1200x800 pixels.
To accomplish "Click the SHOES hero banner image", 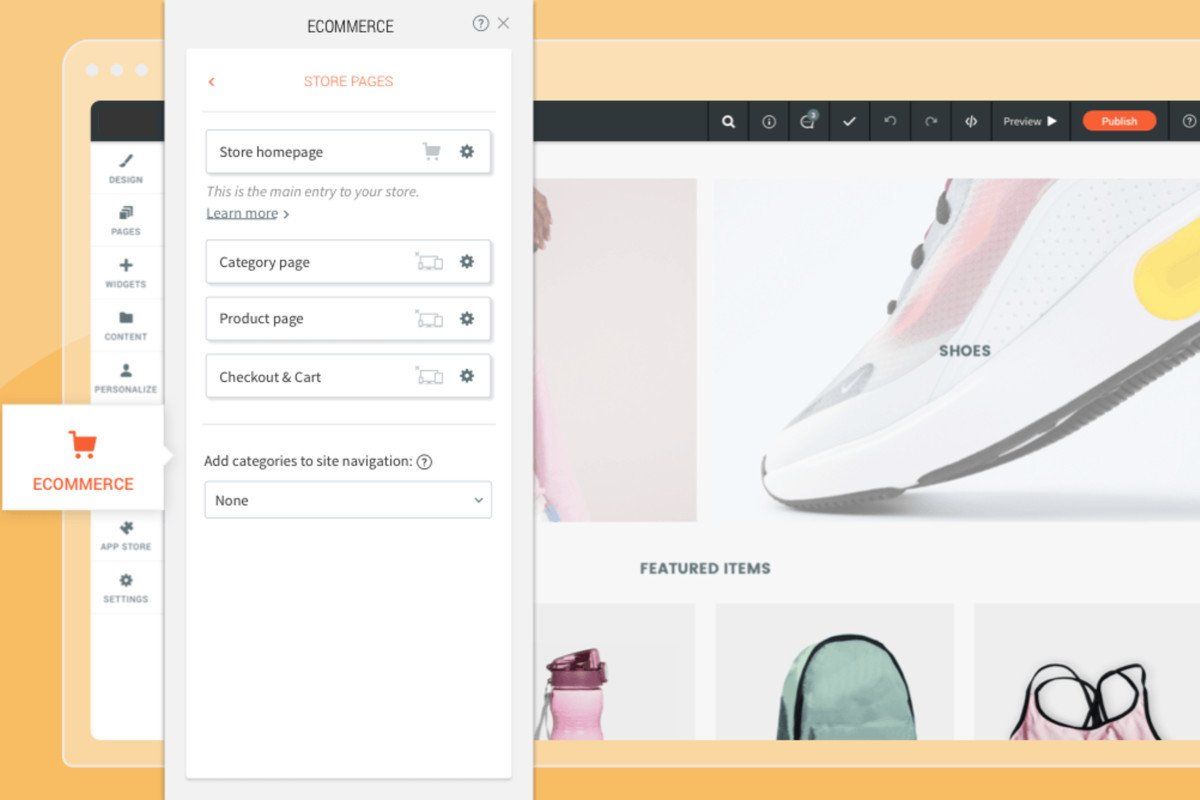I will pyautogui.click(x=957, y=350).
